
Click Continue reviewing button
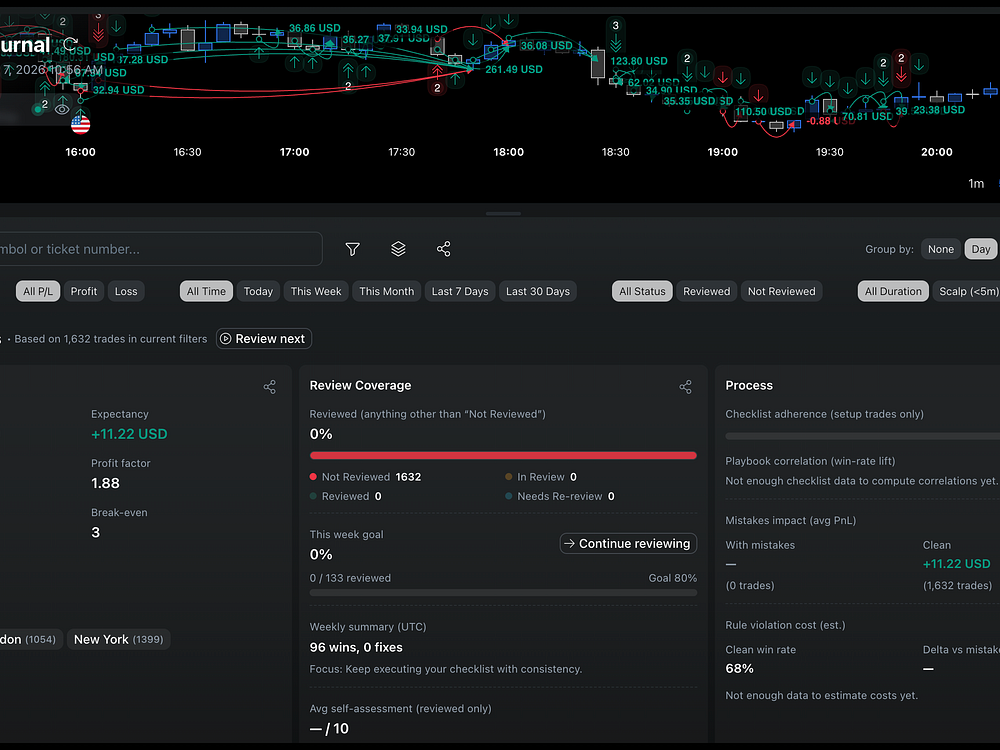(628, 543)
